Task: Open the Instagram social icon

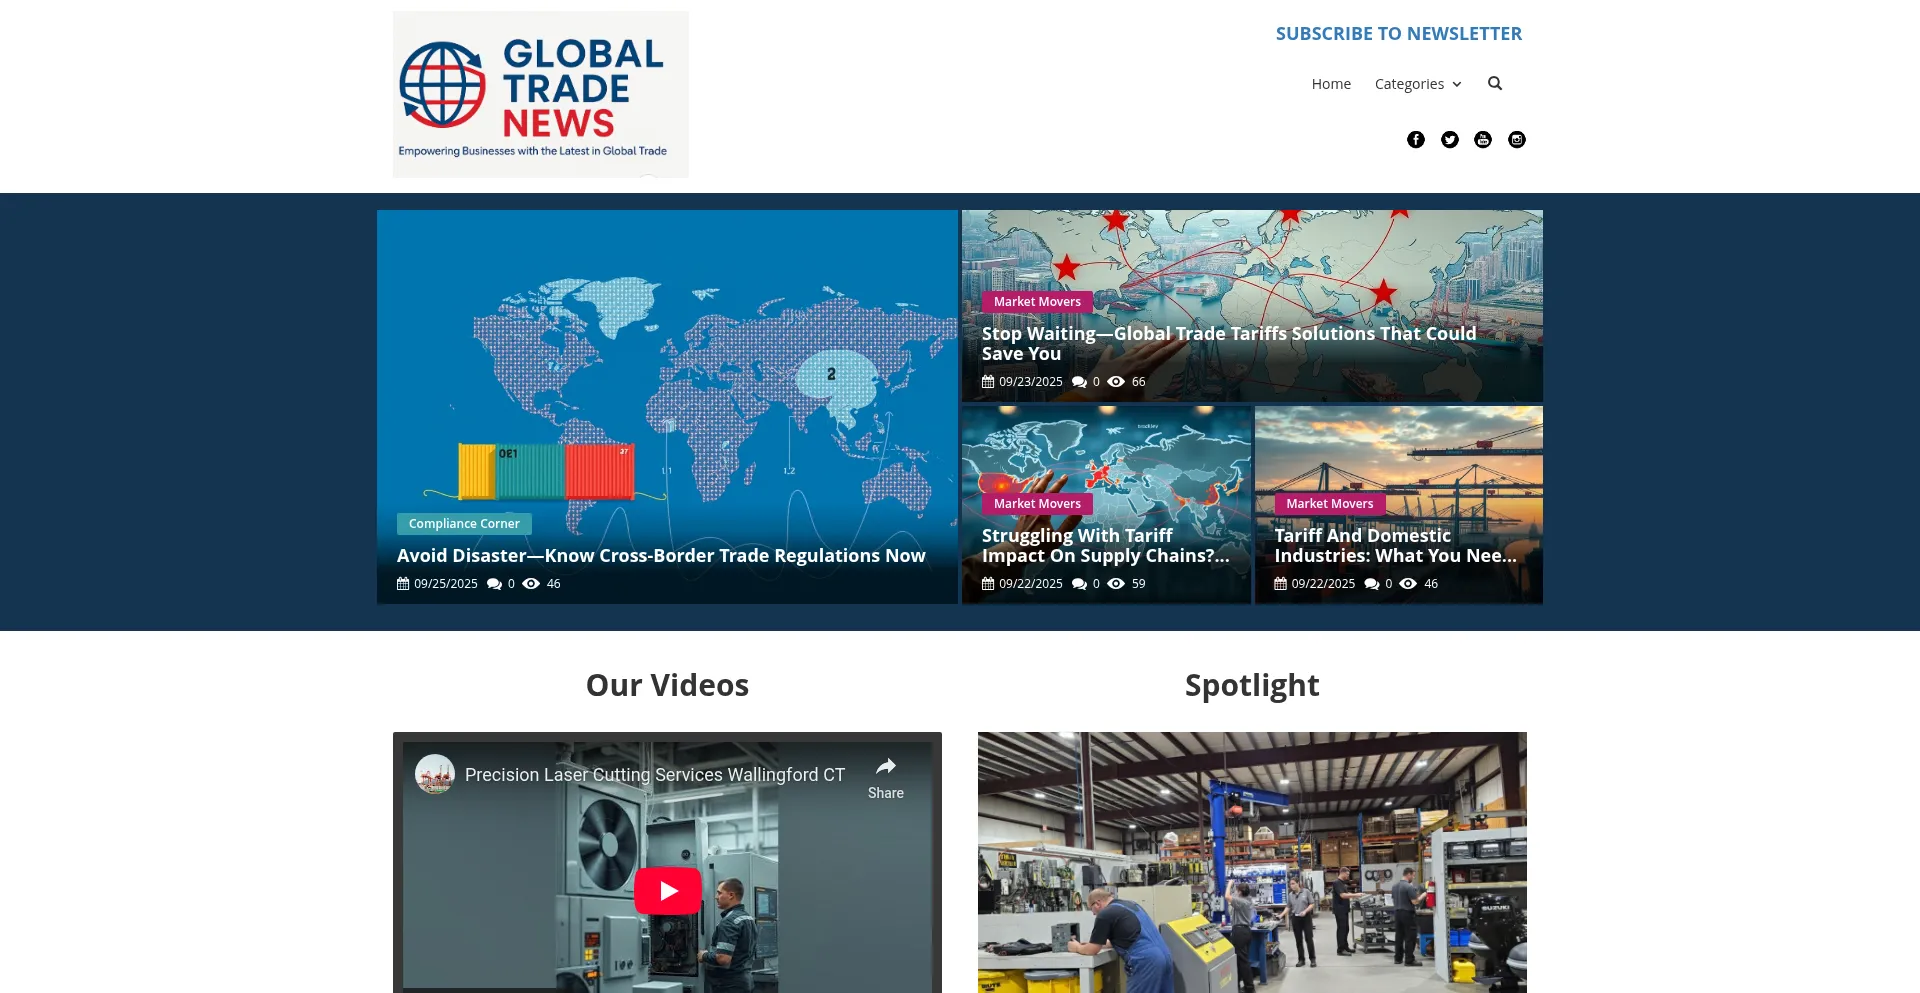Action: tap(1517, 140)
